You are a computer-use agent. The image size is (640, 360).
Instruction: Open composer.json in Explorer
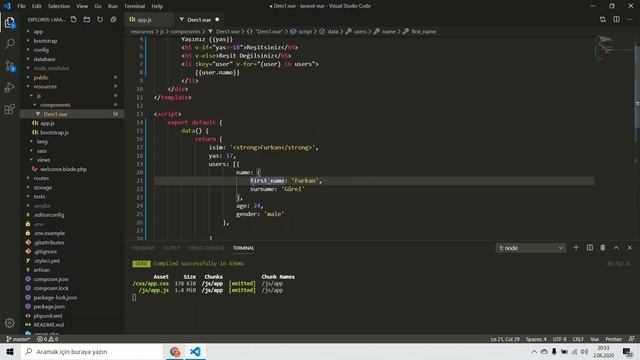click(x=51, y=279)
